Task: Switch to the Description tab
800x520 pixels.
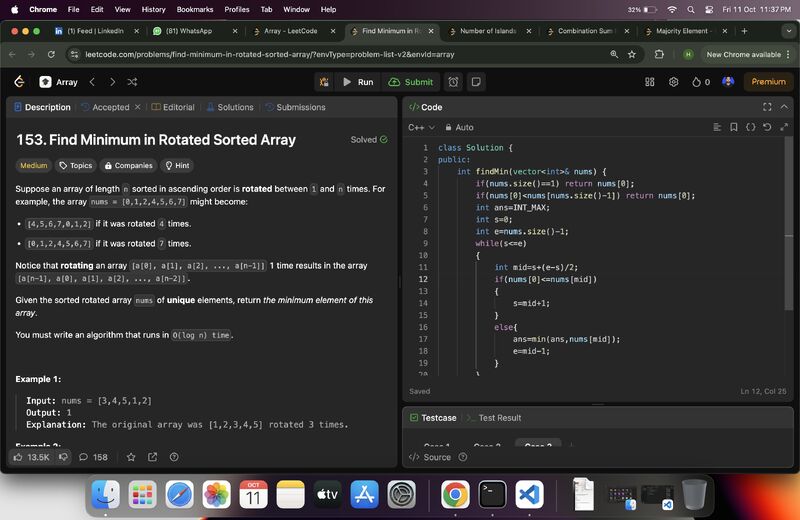Action: coord(43,107)
